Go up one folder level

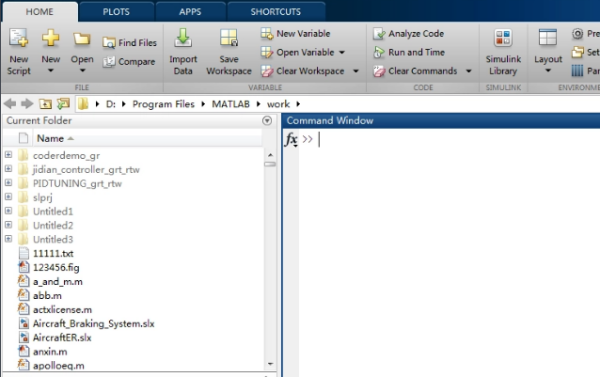[45, 104]
